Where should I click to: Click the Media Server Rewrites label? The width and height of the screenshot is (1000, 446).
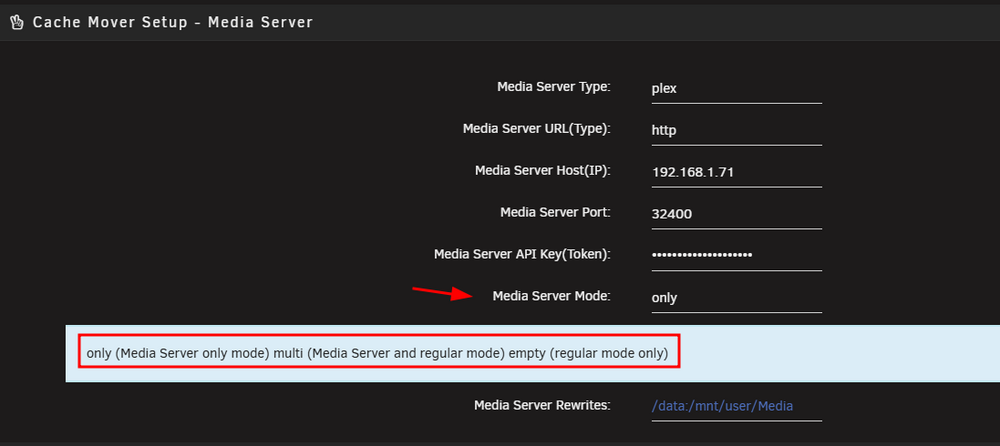542,405
